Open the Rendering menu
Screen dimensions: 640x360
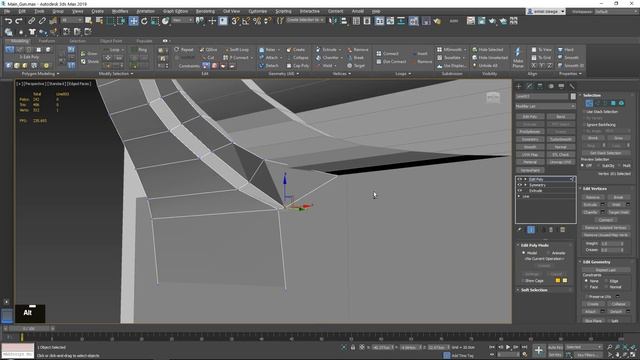[205, 11]
